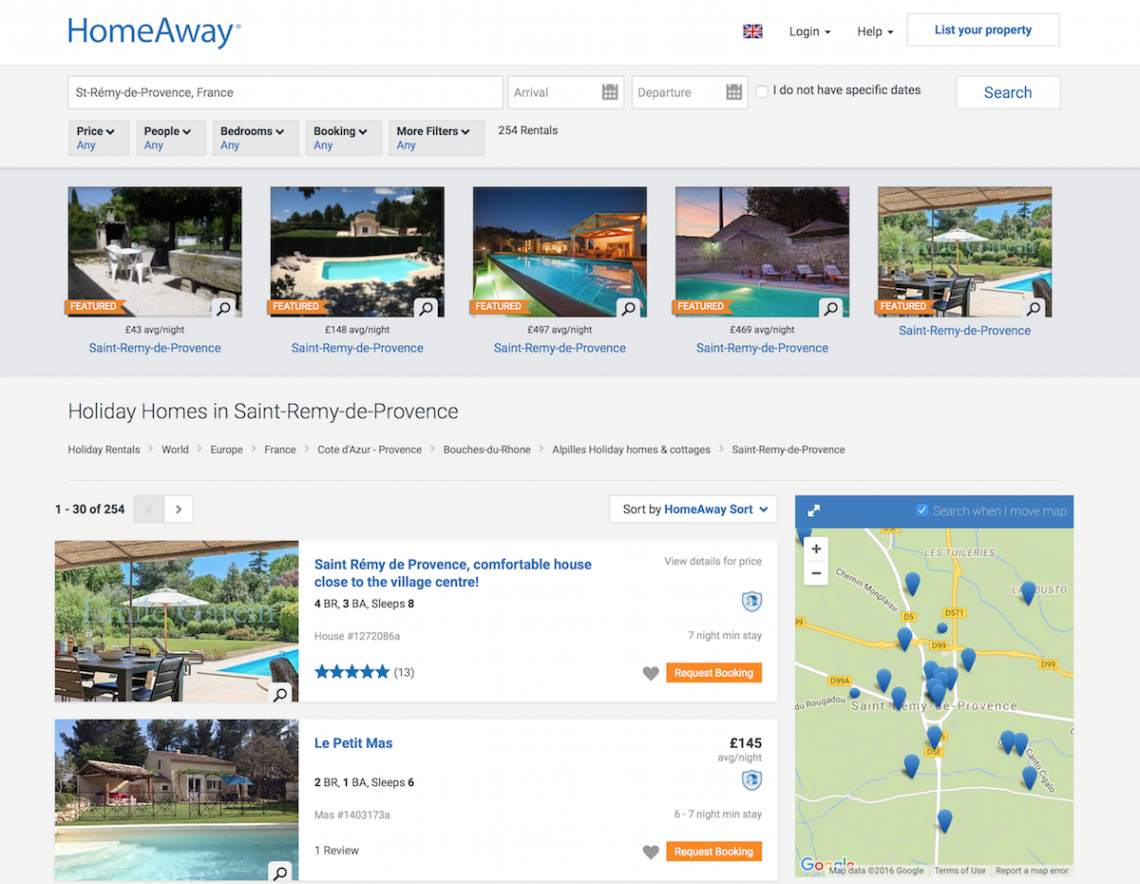Open the Sort by HomeAway Sort dropdown
This screenshot has width=1140, height=884.
pyautogui.click(x=694, y=509)
